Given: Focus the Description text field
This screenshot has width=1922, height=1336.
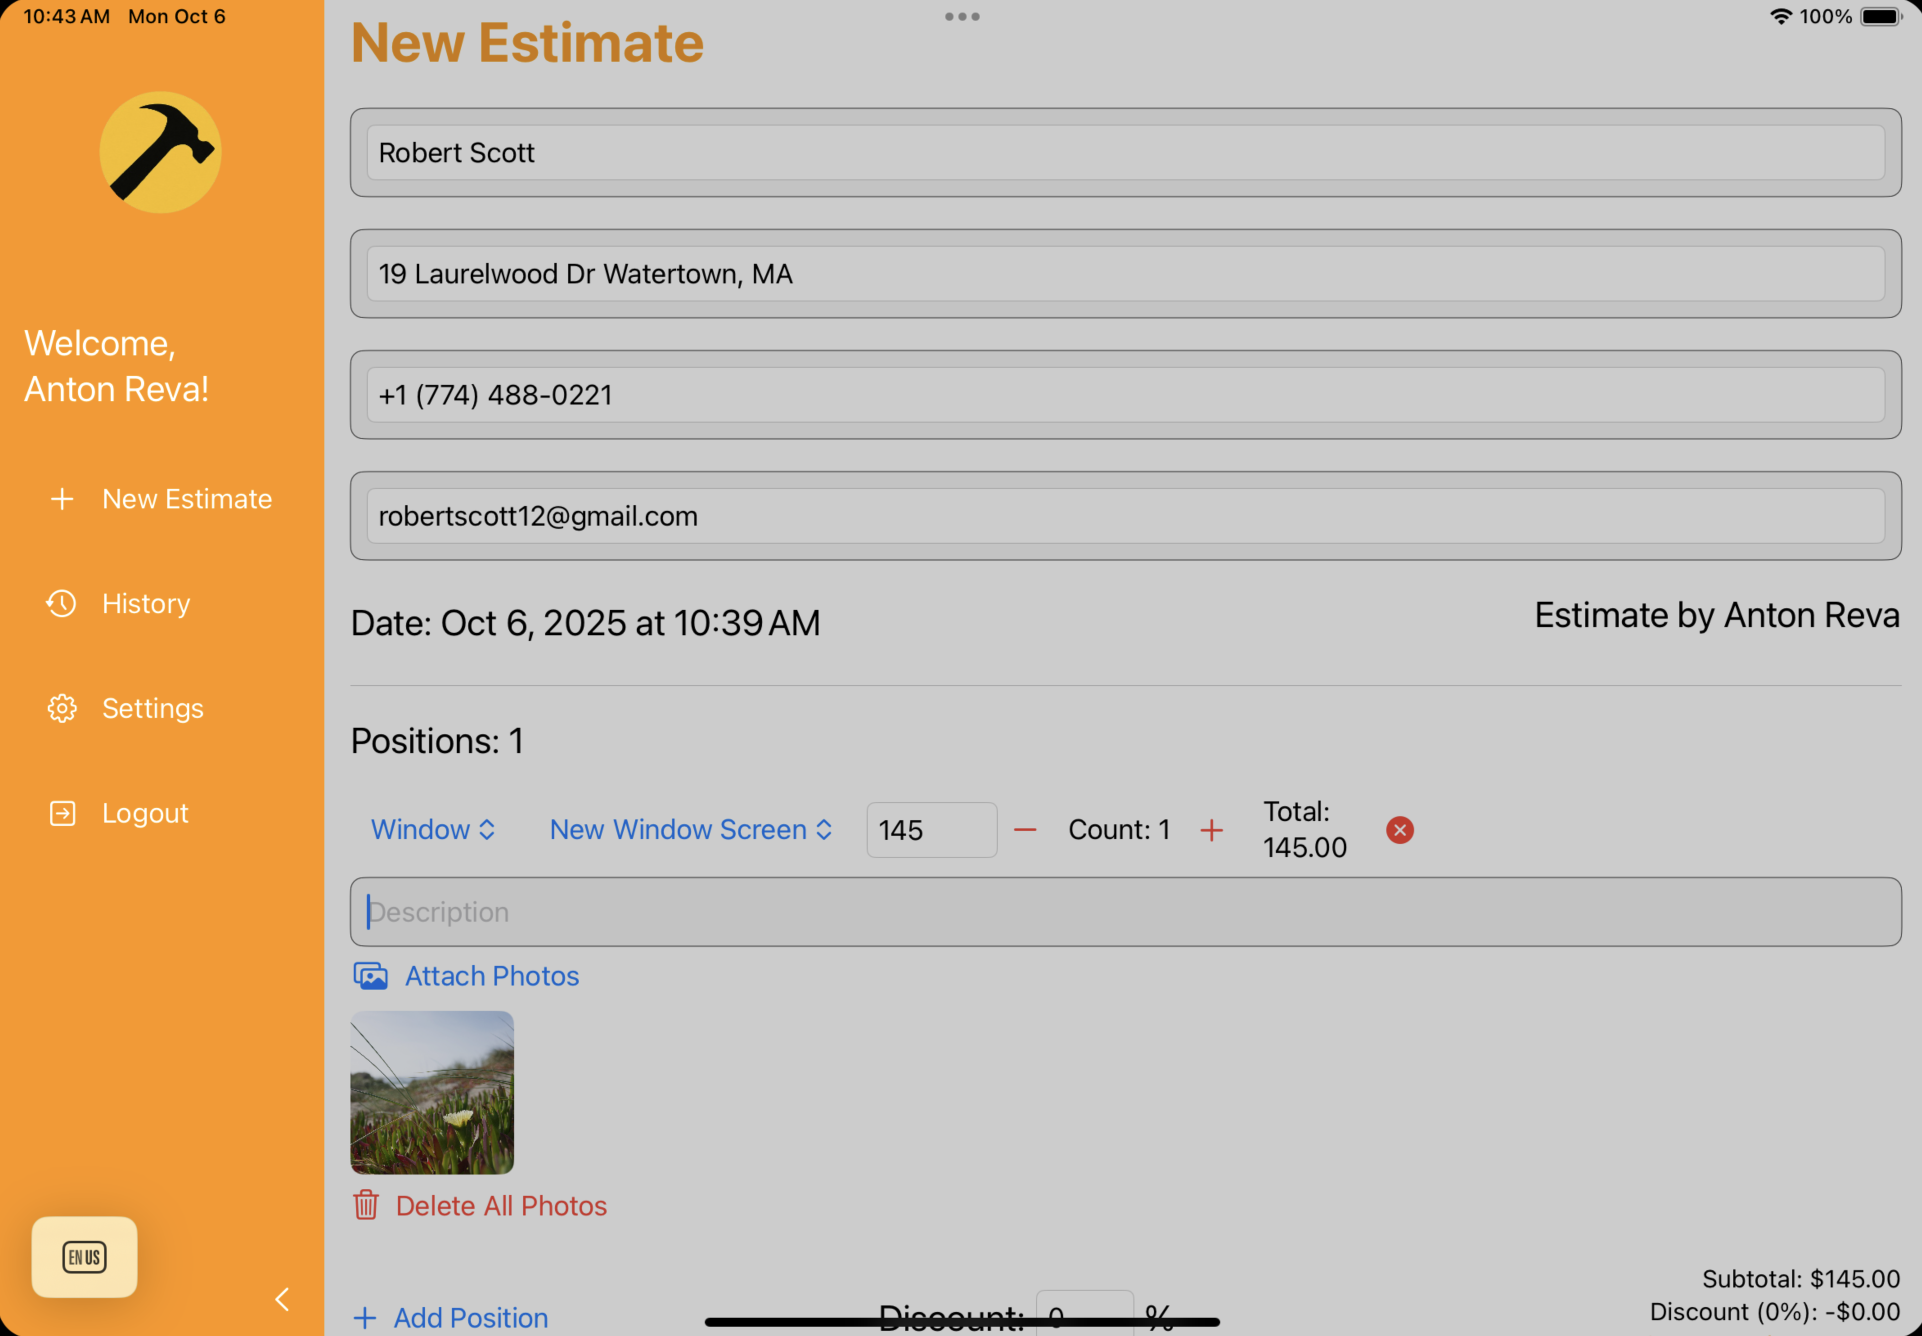Looking at the screenshot, I should [1125, 912].
